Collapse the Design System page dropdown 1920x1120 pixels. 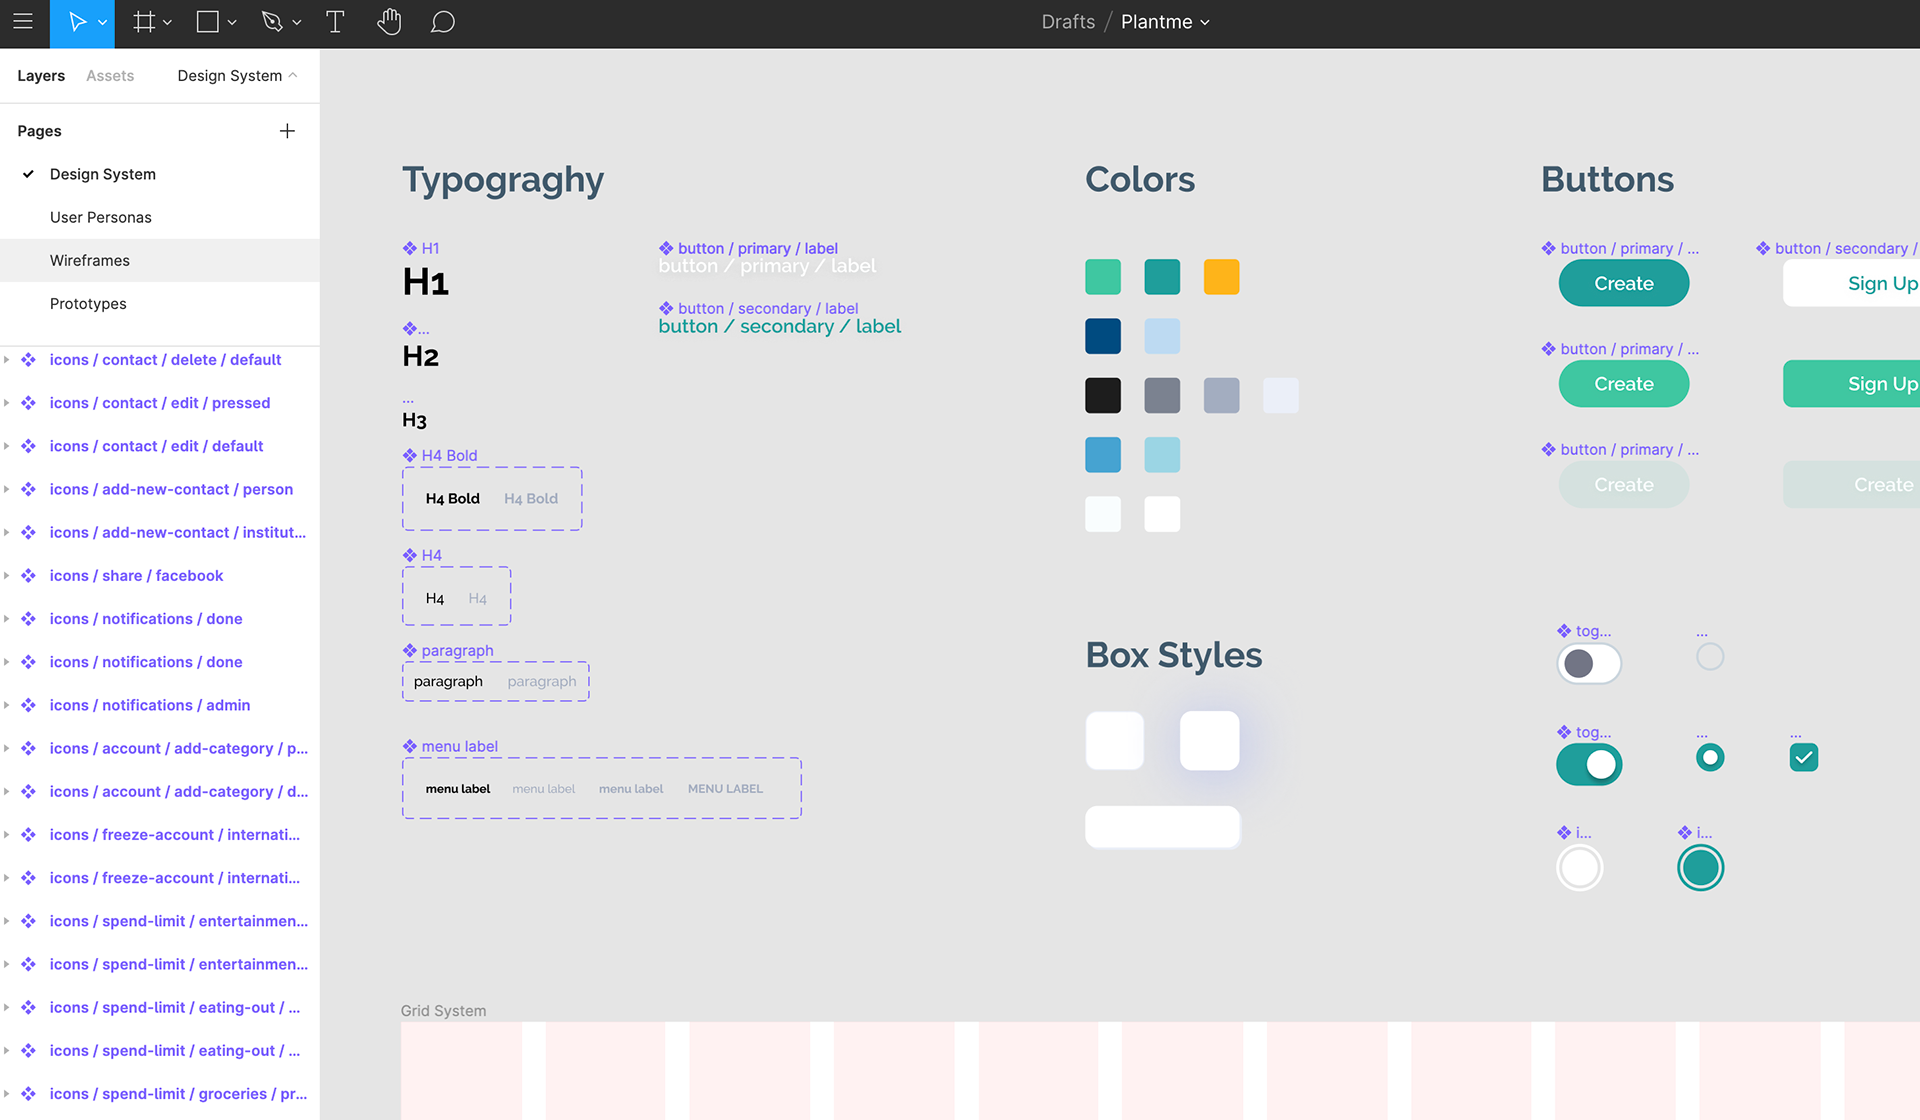237,76
